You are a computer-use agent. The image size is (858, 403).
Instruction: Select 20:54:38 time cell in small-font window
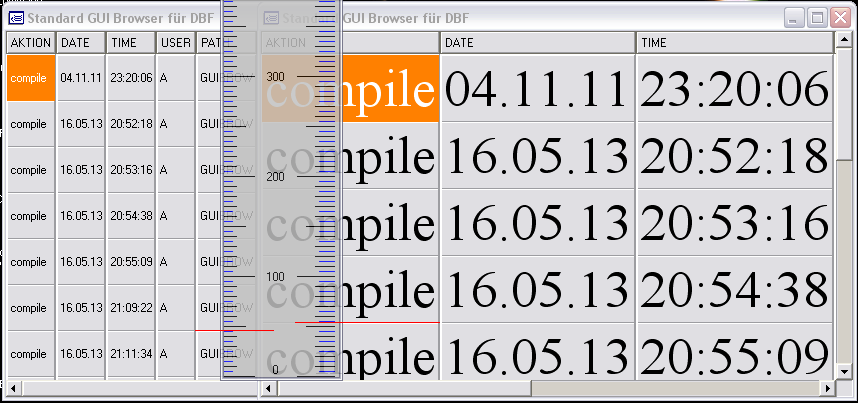pyautogui.click(x=131, y=216)
